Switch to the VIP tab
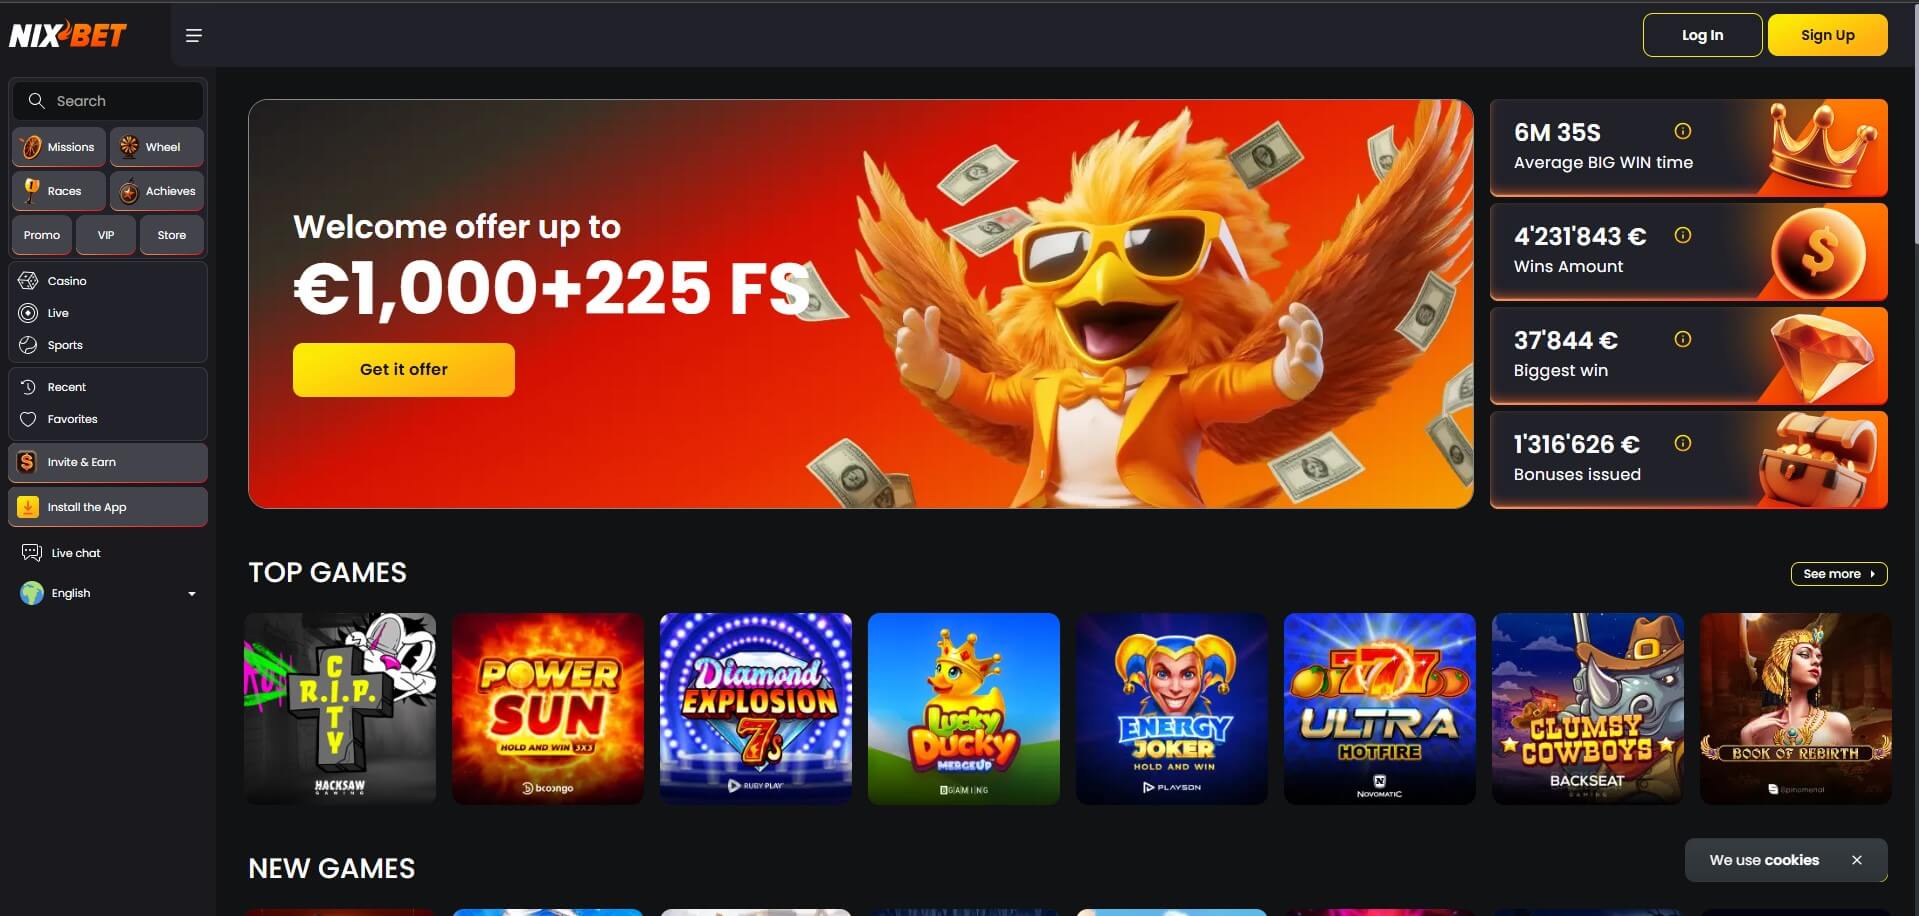Screen dimensions: 1919x916 pyautogui.click(x=106, y=235)
